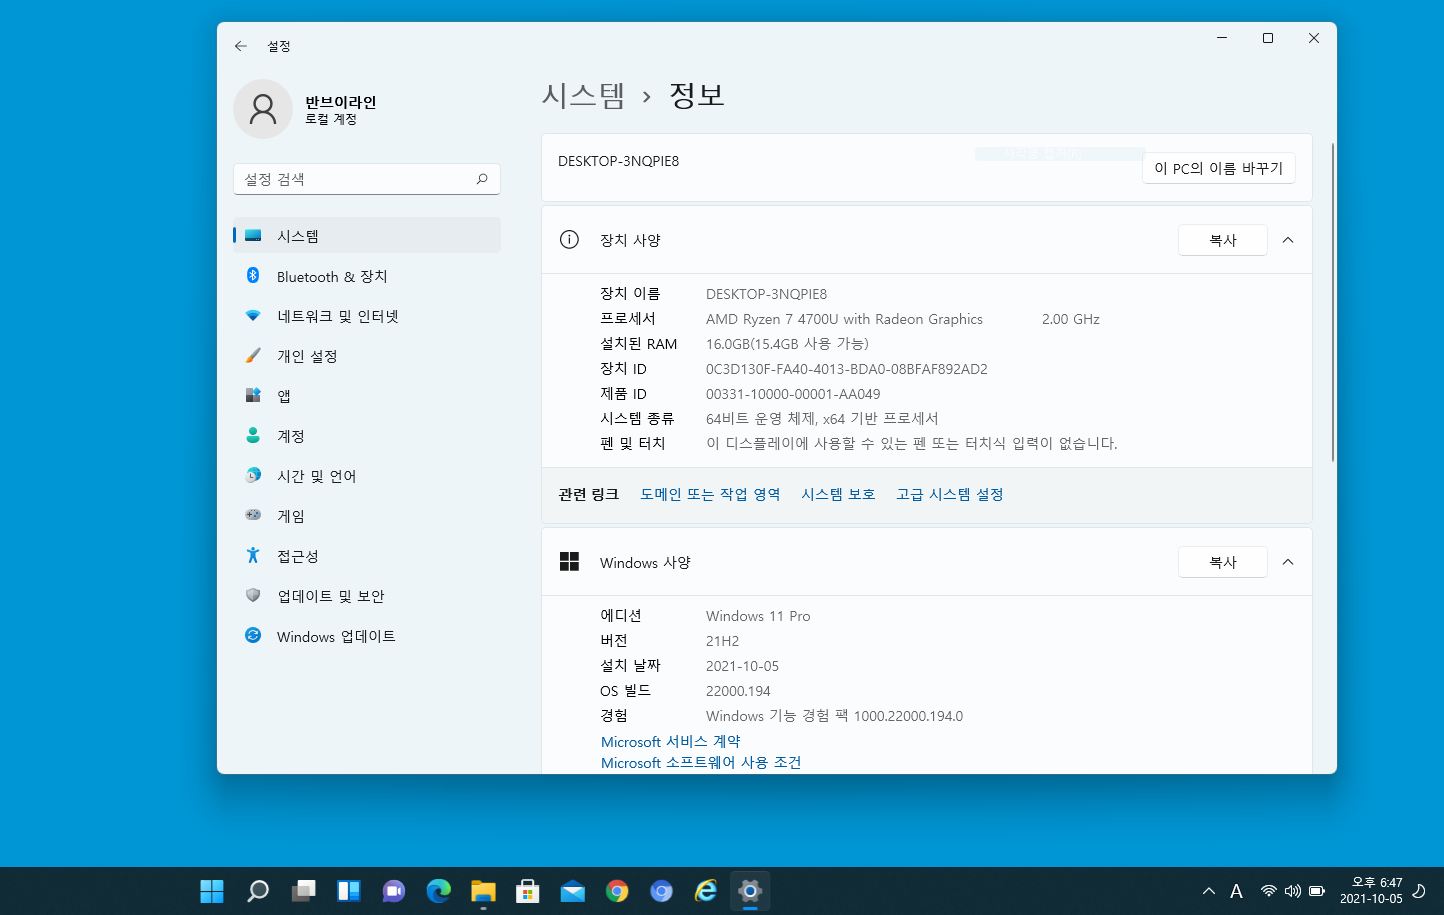This screenshot has height=915, width=1444.
Task: Open Microsoft Store from taskbar
Action: click(x=528, y=891)
